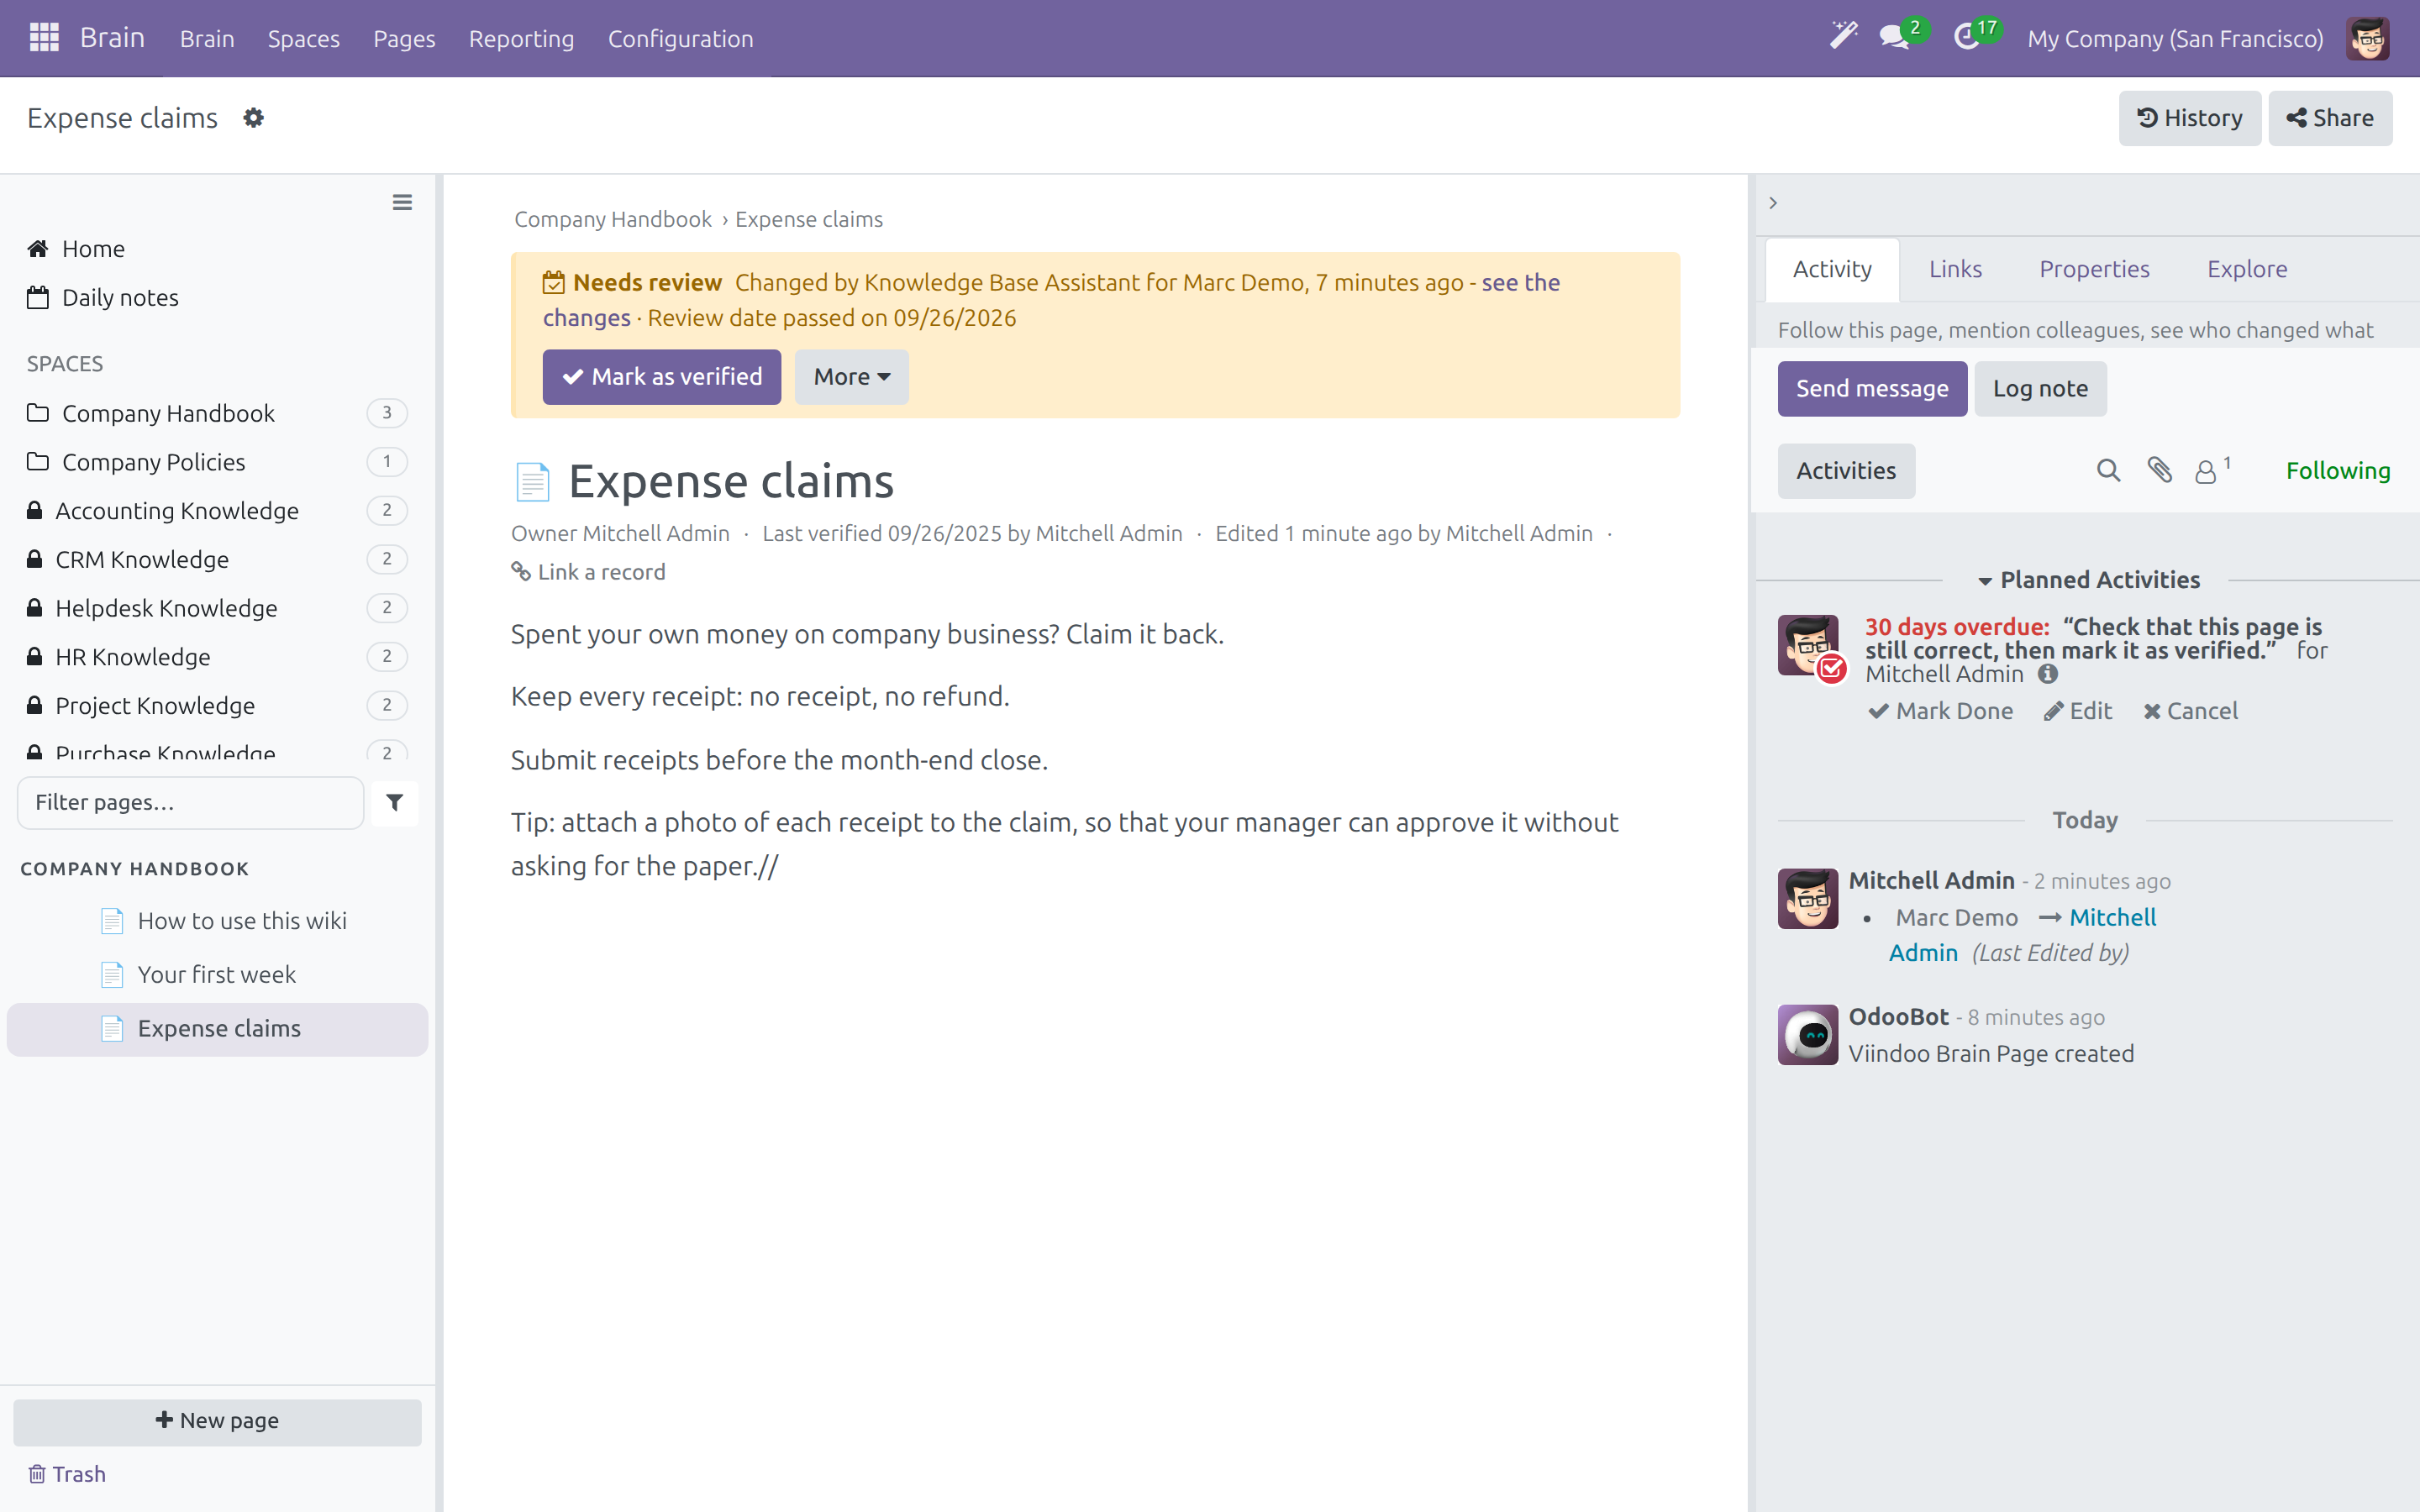Image resolution: width=2420 pixels, height=1512 pixels.
Task: Click the search icon in Activity panel
Action: [2108, 471]
